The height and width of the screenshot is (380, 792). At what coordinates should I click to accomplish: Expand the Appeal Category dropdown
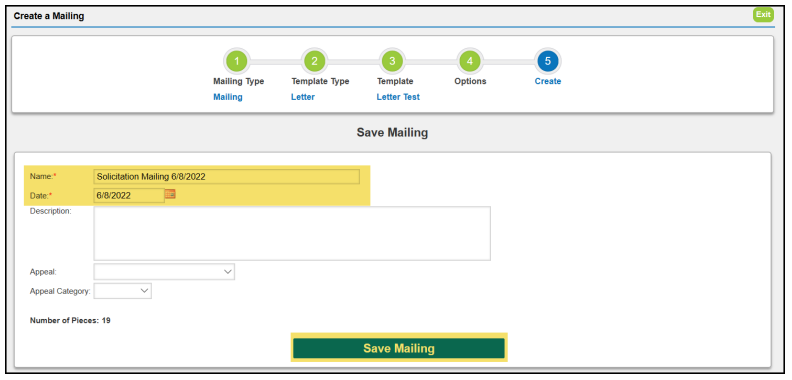tap(123, 291)
